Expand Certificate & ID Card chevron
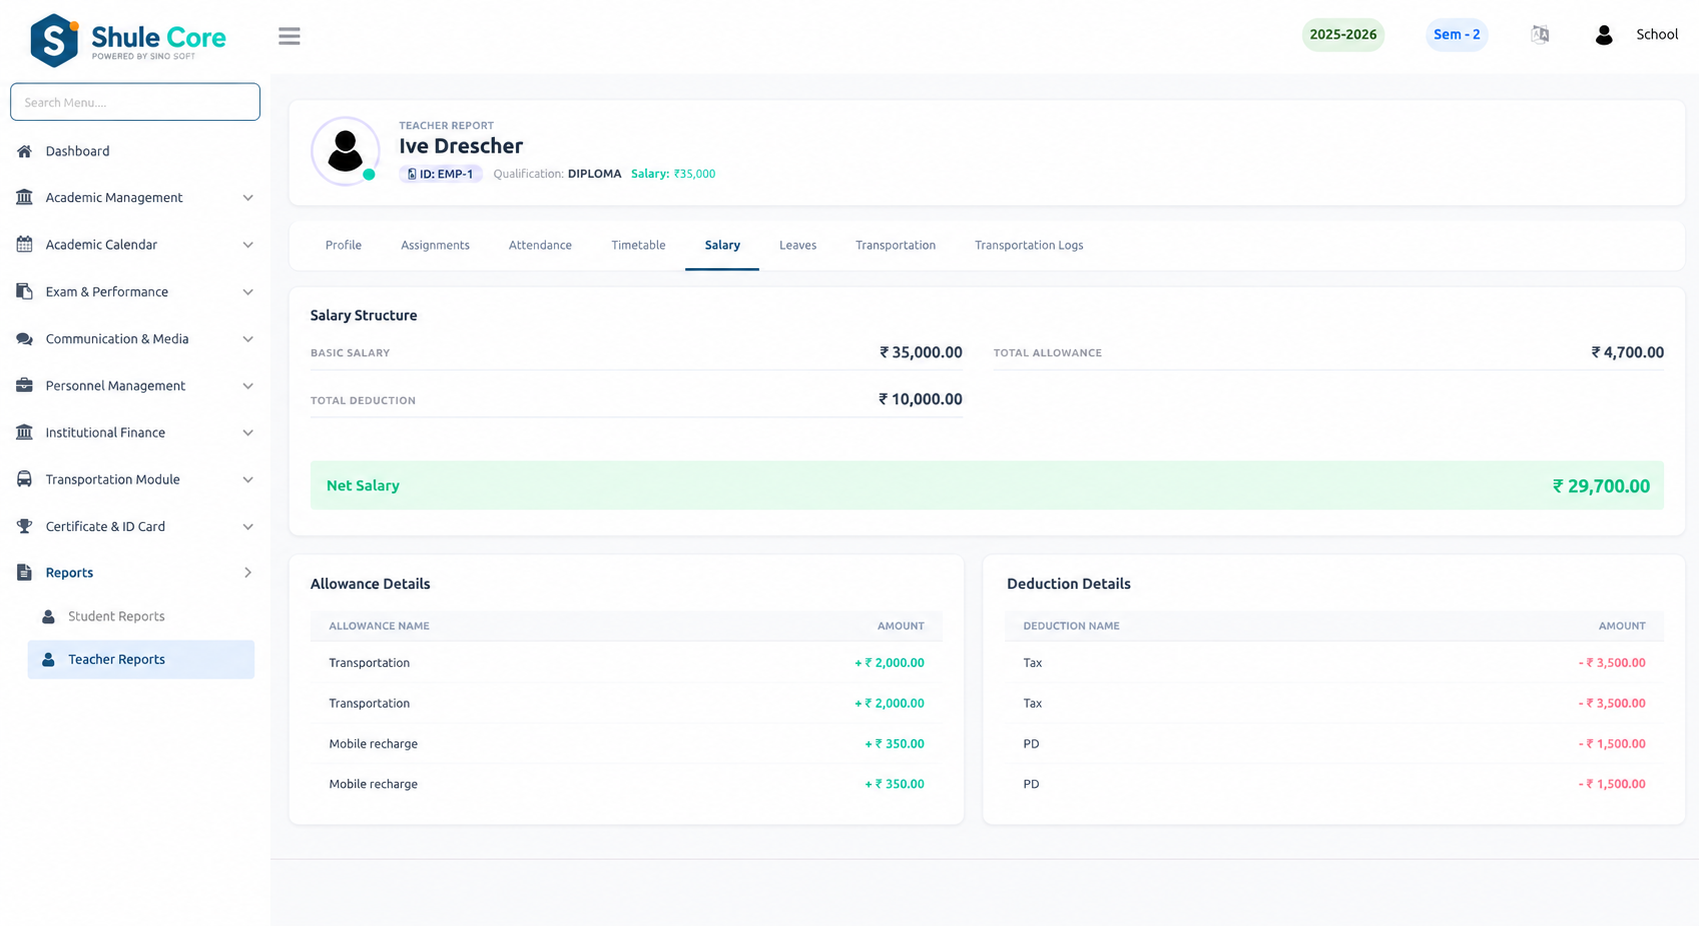Image resolution: width=1699 pixels, height=926 pixels. click(248, 527)
